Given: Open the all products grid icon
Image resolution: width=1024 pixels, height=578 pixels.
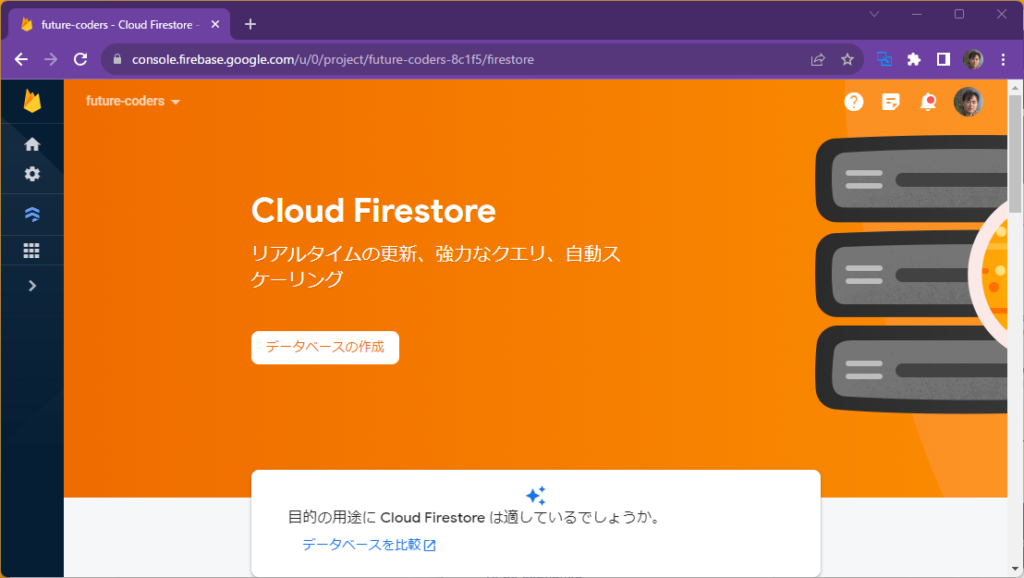Looking at the screenshot, I should 31,250.
